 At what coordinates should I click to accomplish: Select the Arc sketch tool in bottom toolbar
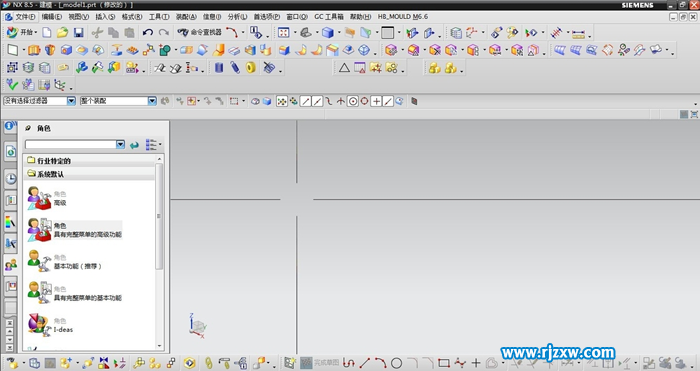[380, 363]
